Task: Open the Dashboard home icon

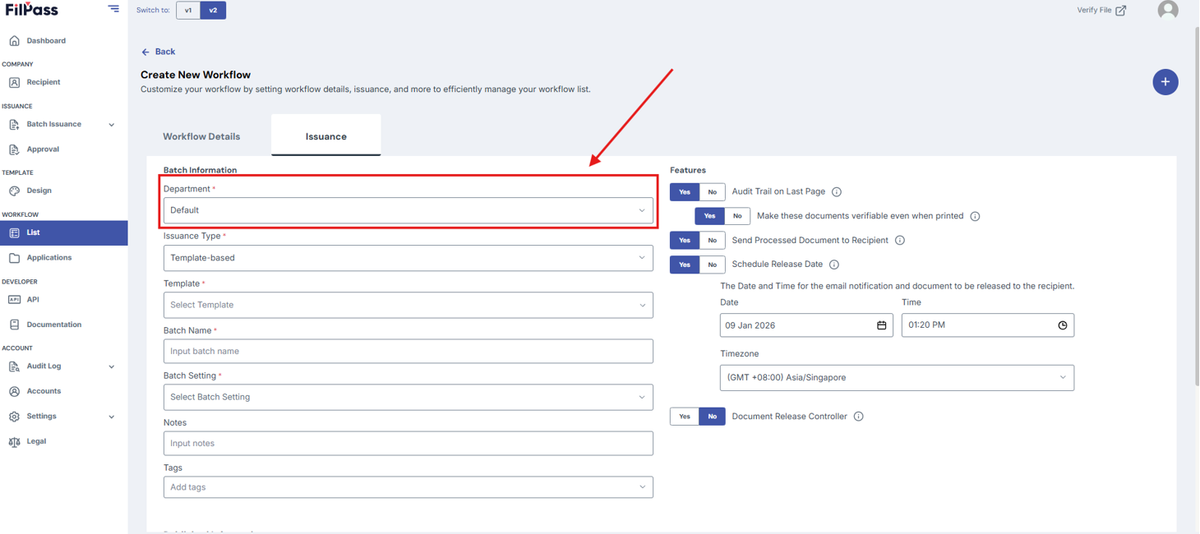Action: (x=14, y=41)
